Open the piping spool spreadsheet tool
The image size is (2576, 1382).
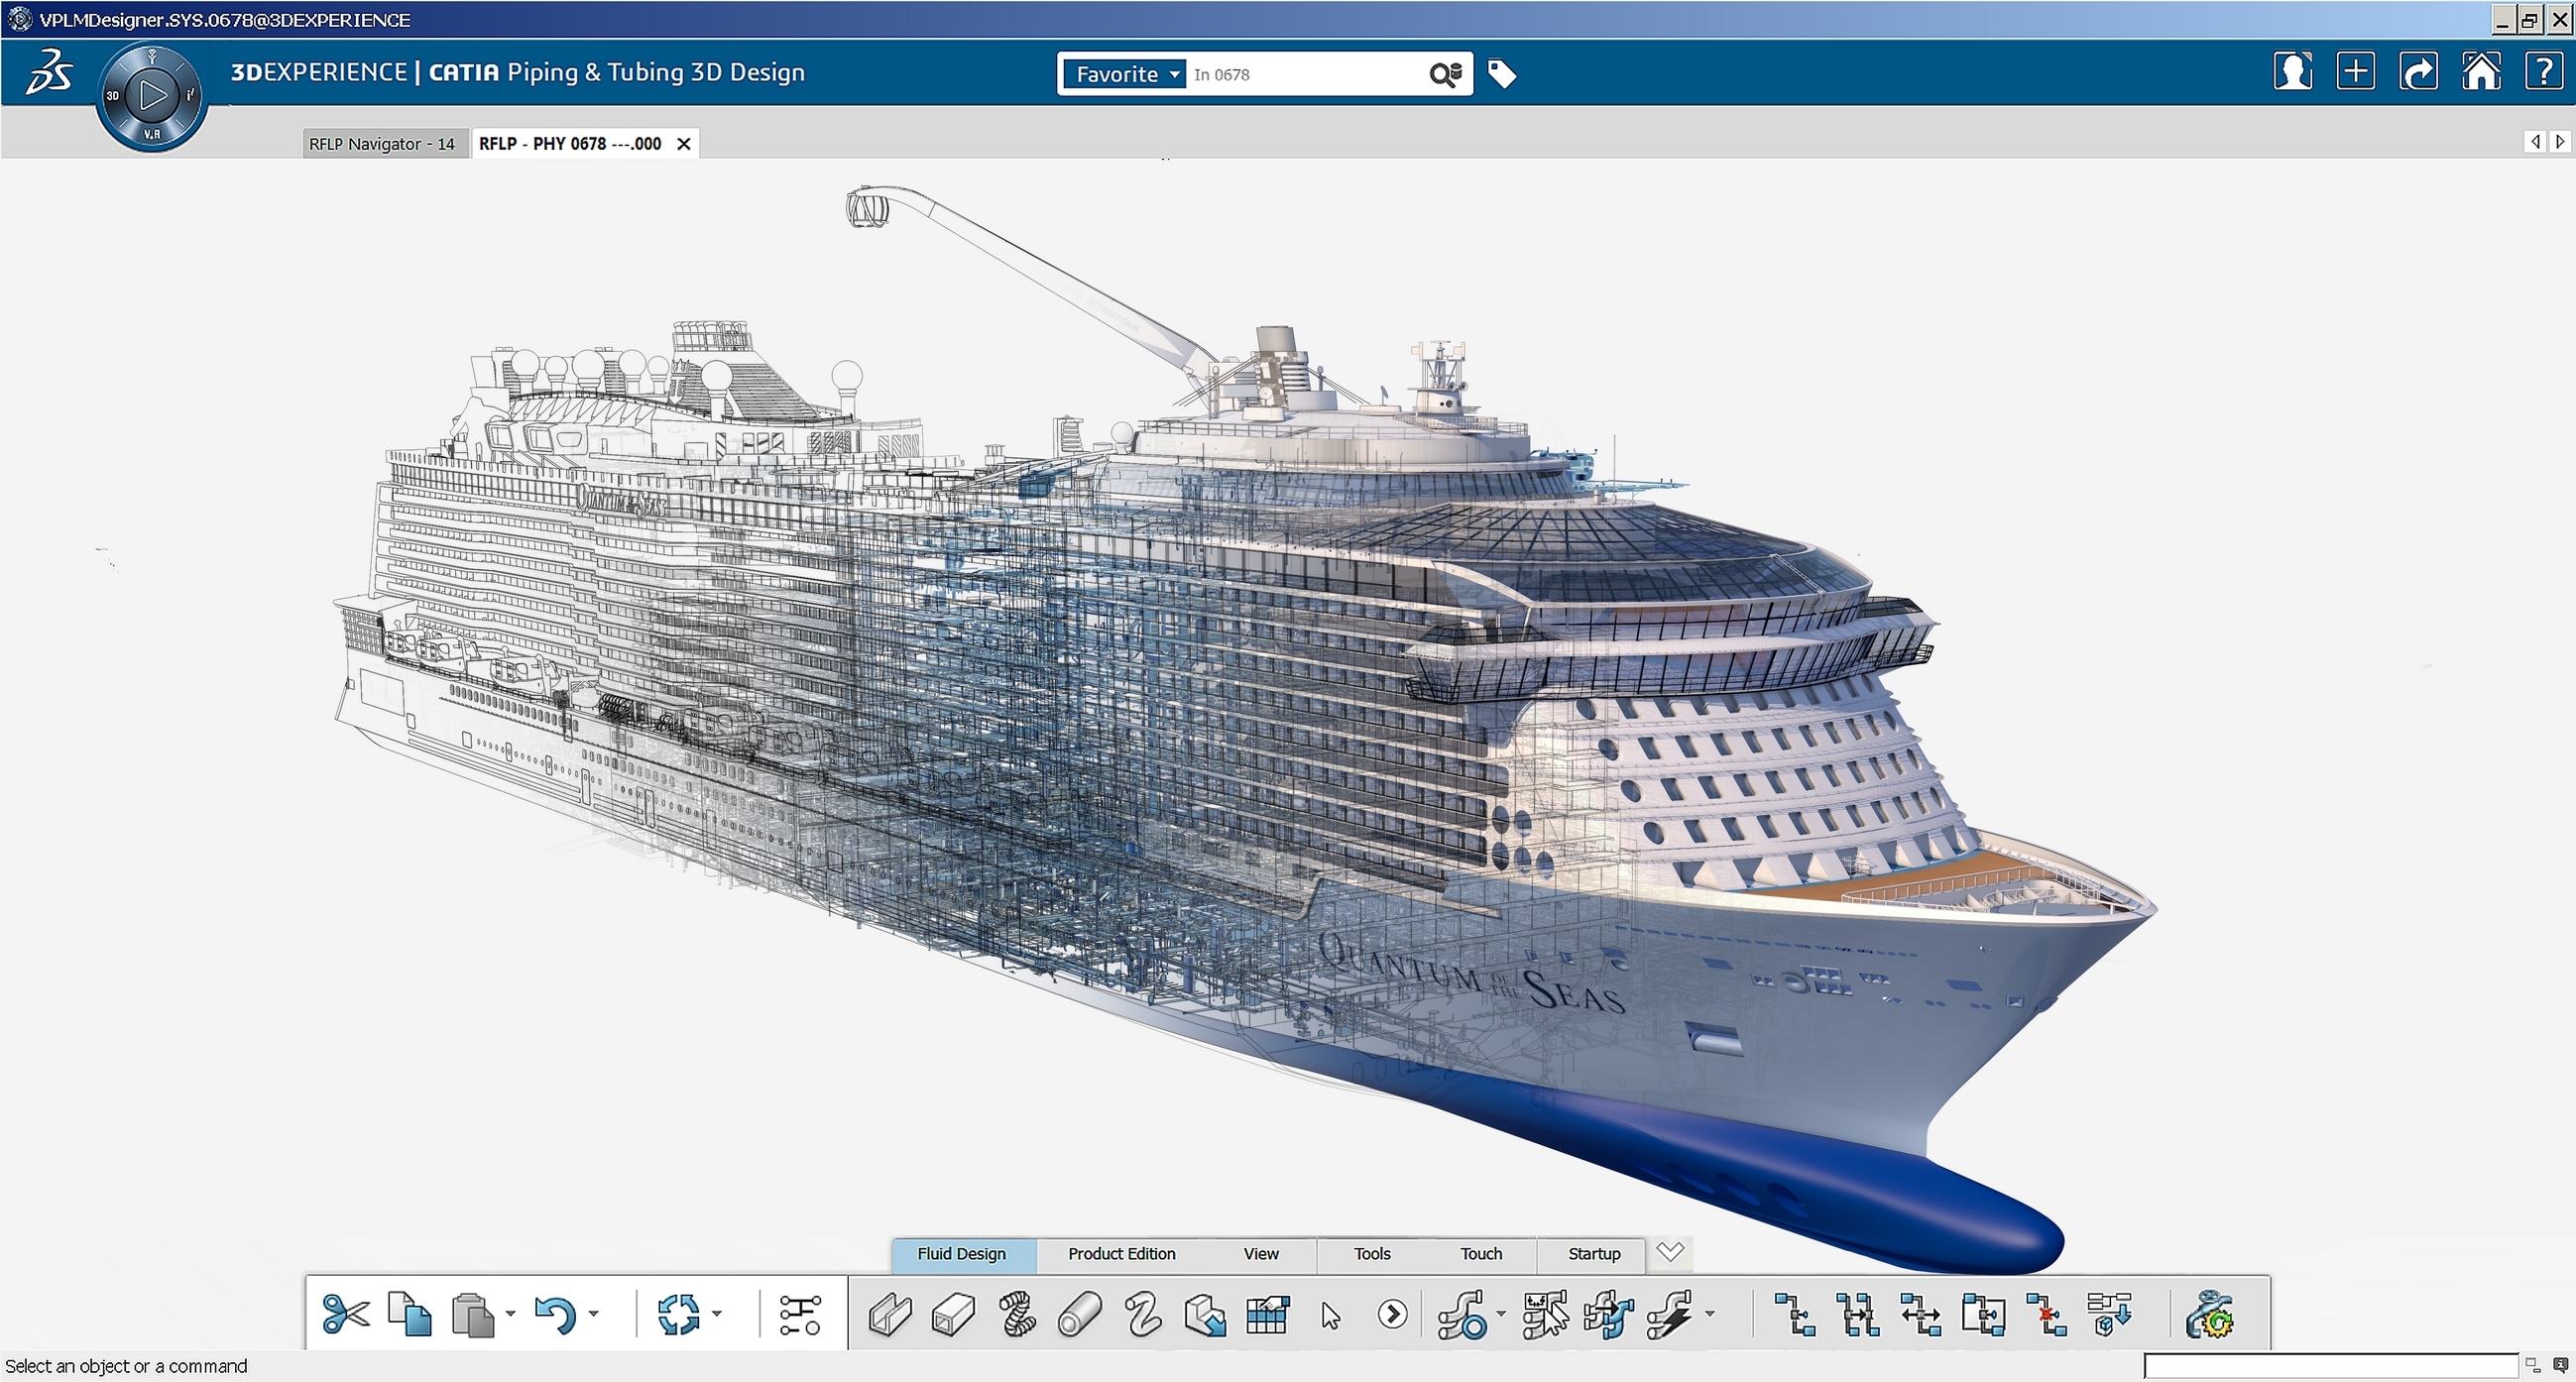click(1267, 1314)
